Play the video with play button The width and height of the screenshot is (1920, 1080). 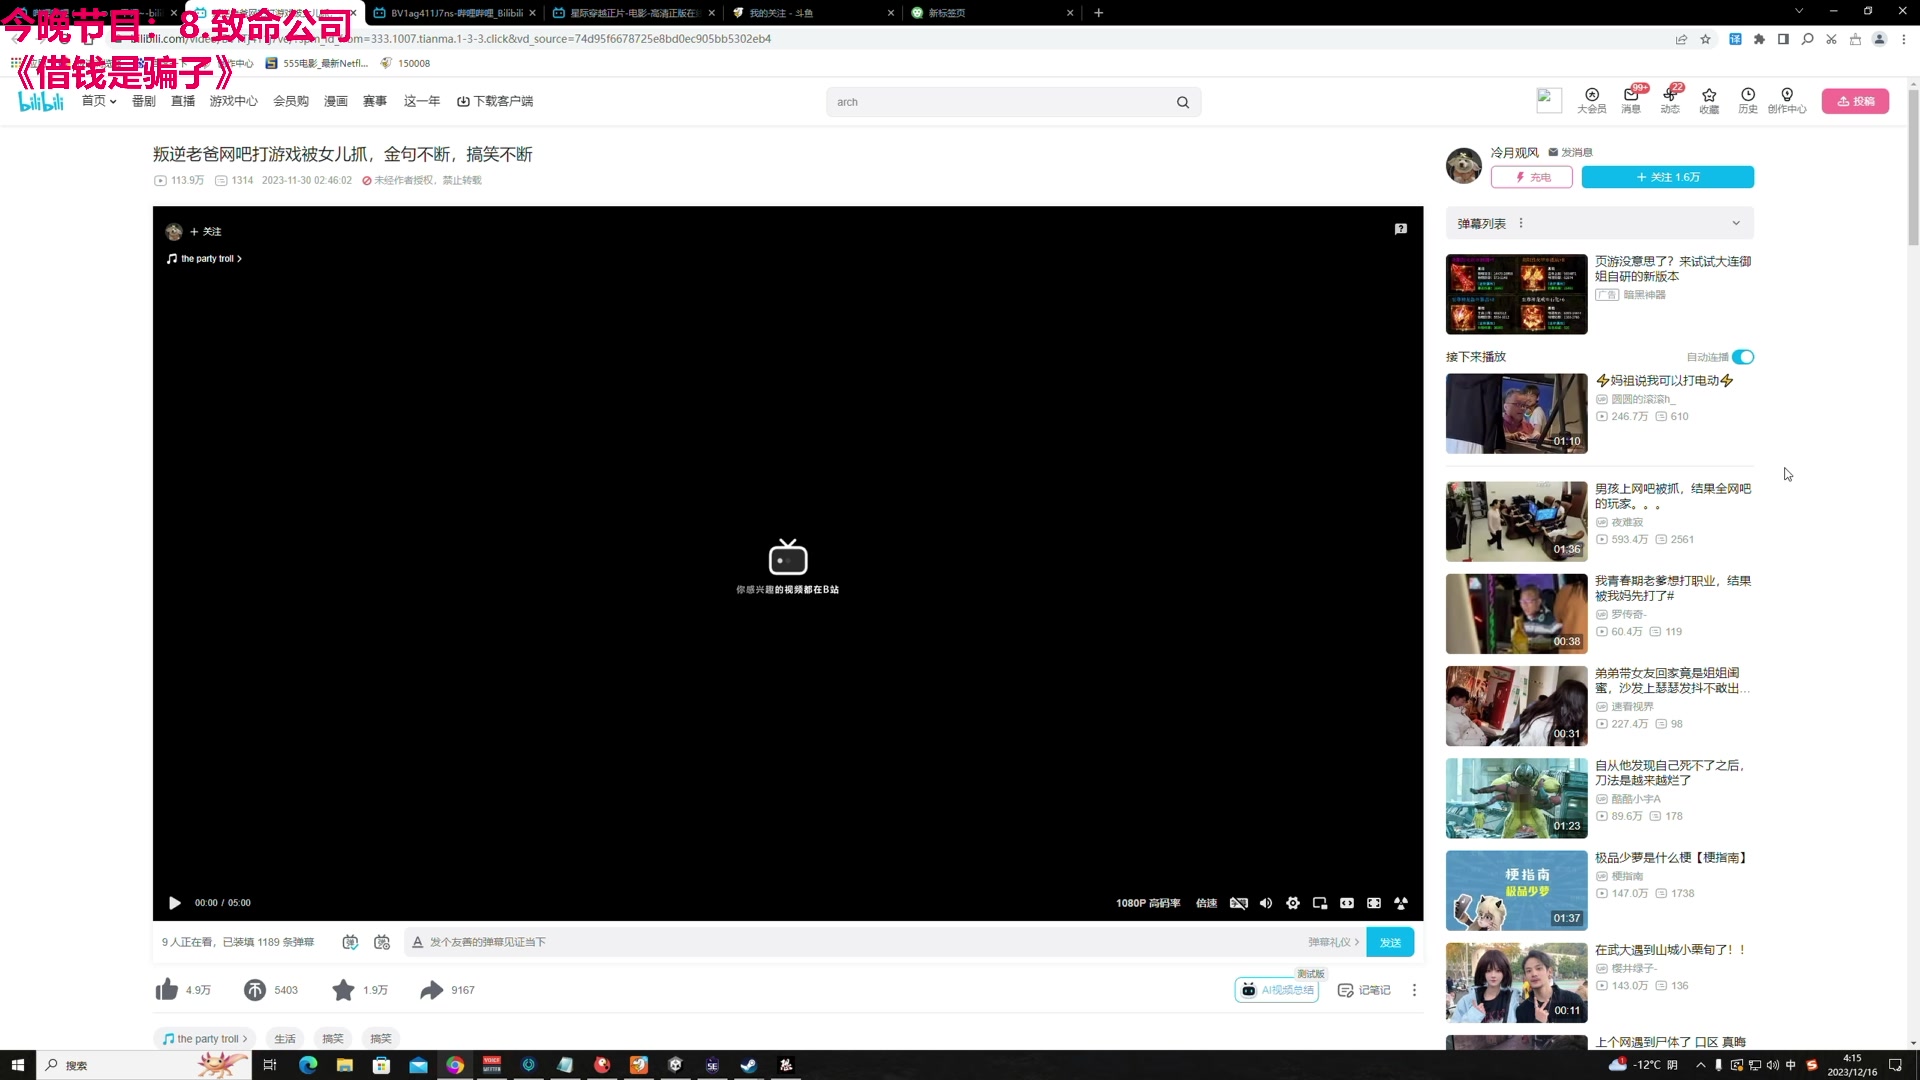coord(175,903)
